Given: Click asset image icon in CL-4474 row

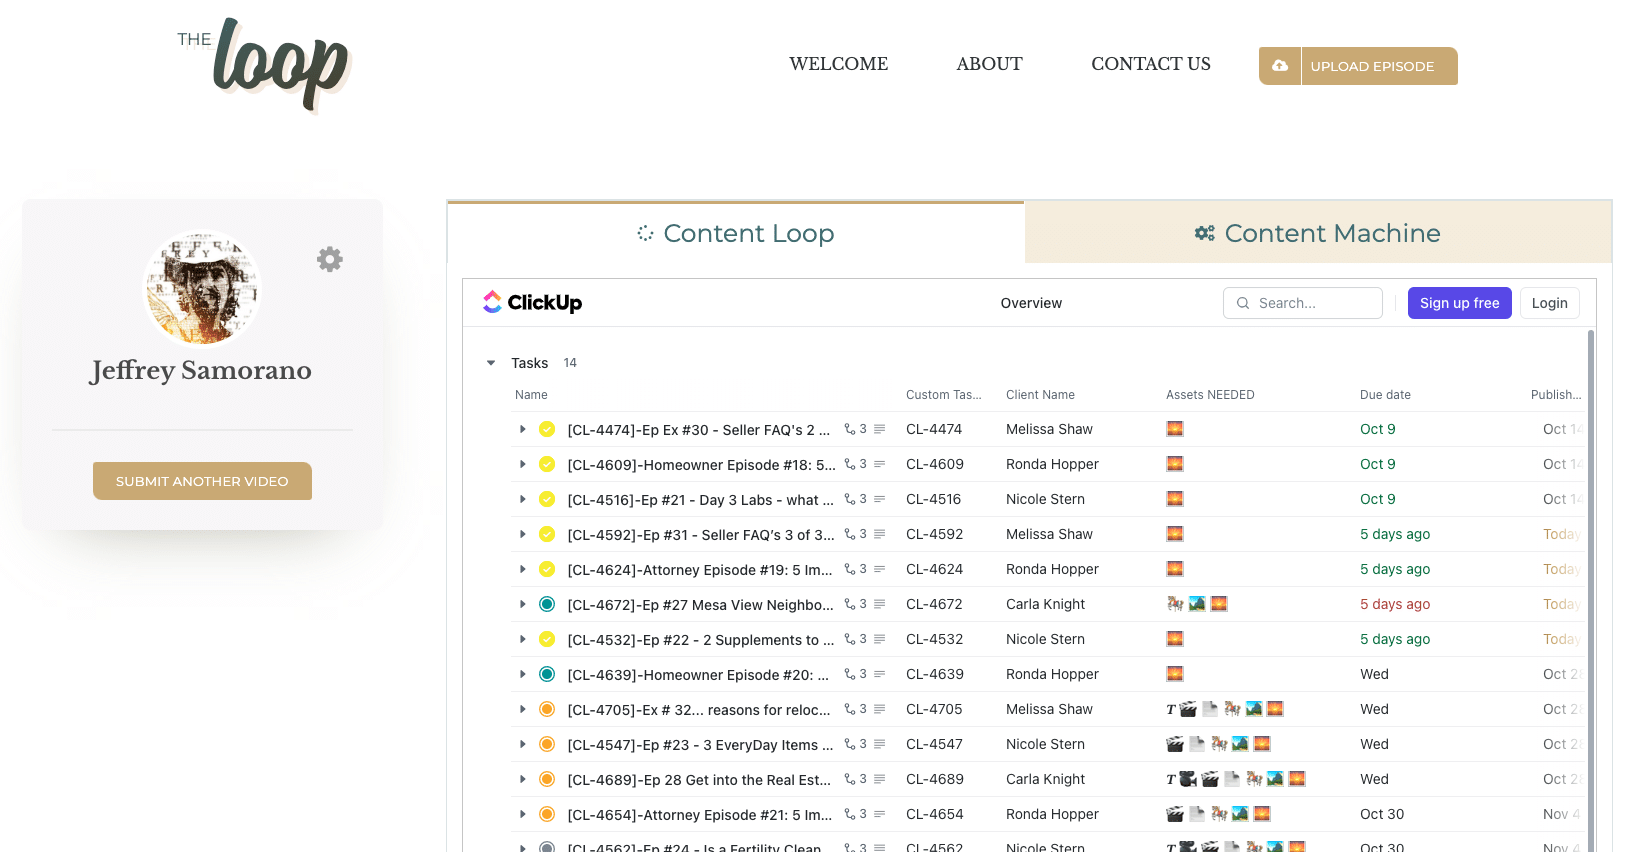Looking at the screenshot, I should tap(1175, 429).
